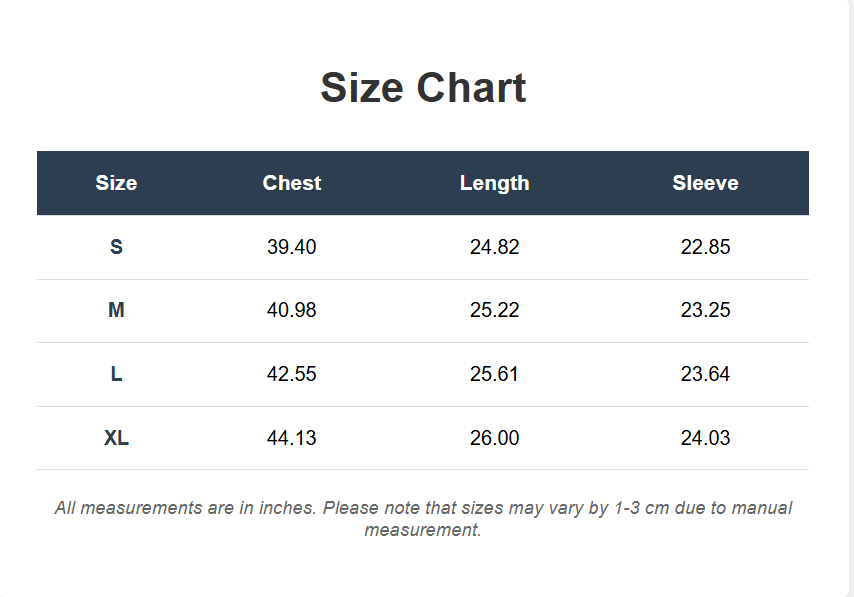Viewport: 854px width, 597px height.
Task: Click the Length column header
Action: (x=494, y=183)
